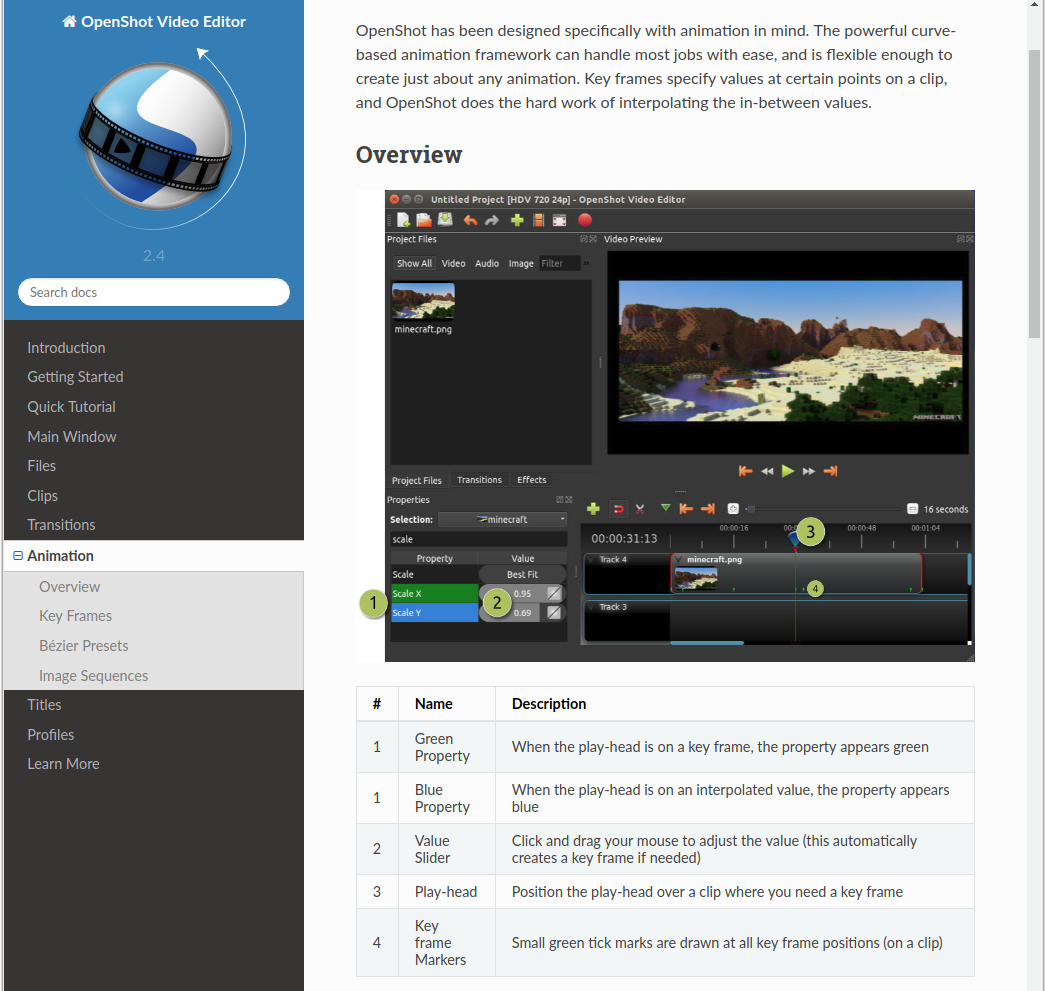The width and height of the screenshot is (1045, 991).
Task: Enable the Video filter in Project Files
Action: click(453, 262)
